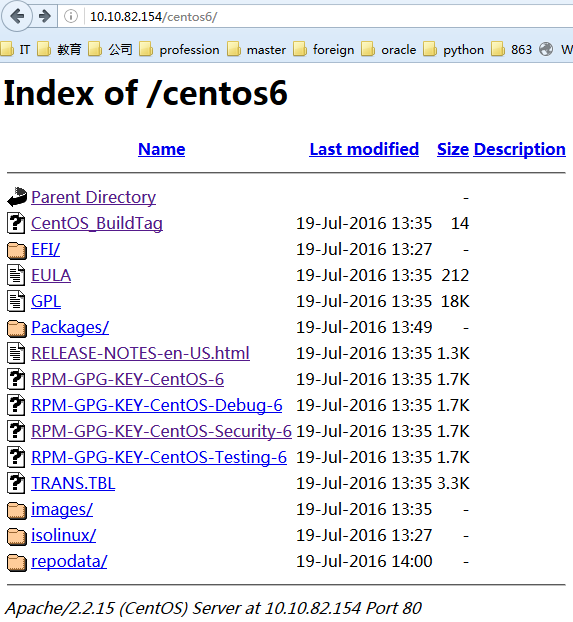Open the foreign bookmarks folder
Screen dimensions: 573x622
(323, 50)
